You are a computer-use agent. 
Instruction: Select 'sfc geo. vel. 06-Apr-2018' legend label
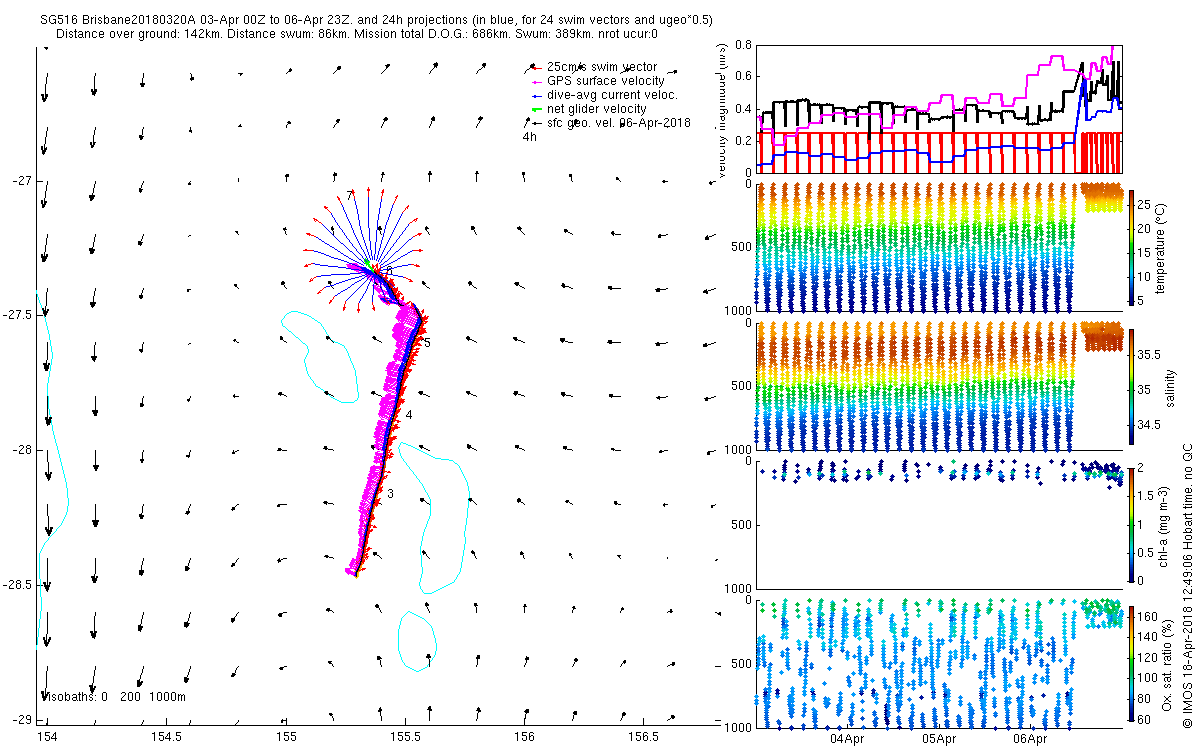pyautogui.click(x=620, y=122)
